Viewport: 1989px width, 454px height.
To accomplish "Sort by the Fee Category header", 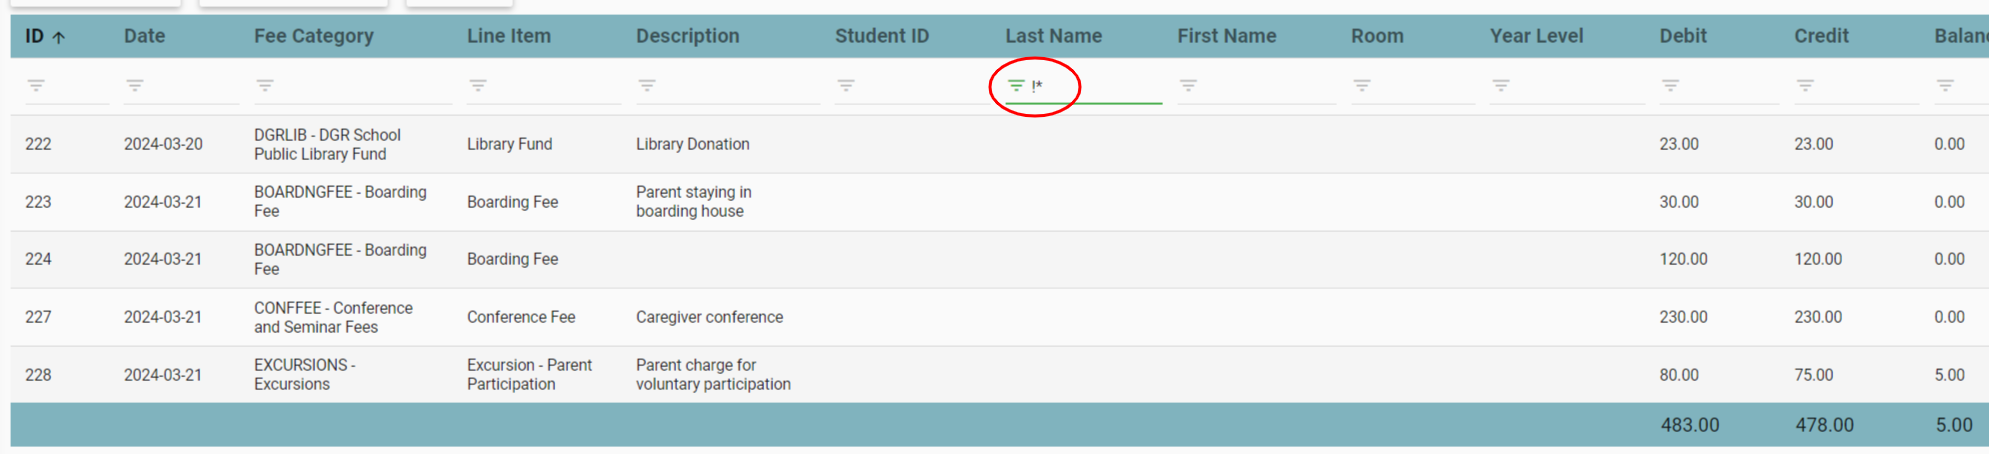I will [x=313, y=36].
